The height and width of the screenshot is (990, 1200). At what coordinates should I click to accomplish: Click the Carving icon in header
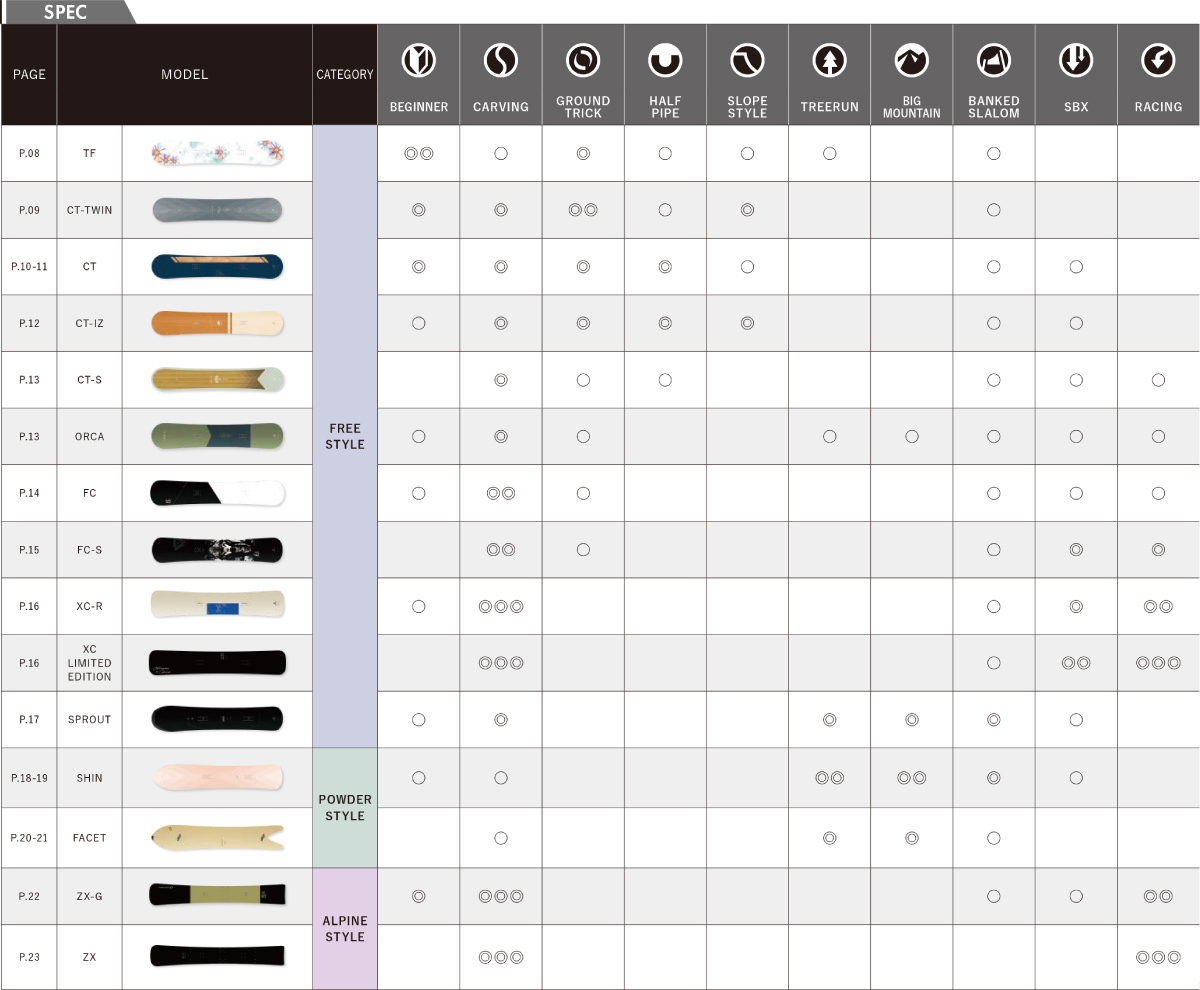pyautogui.click(x=500, y=62)
